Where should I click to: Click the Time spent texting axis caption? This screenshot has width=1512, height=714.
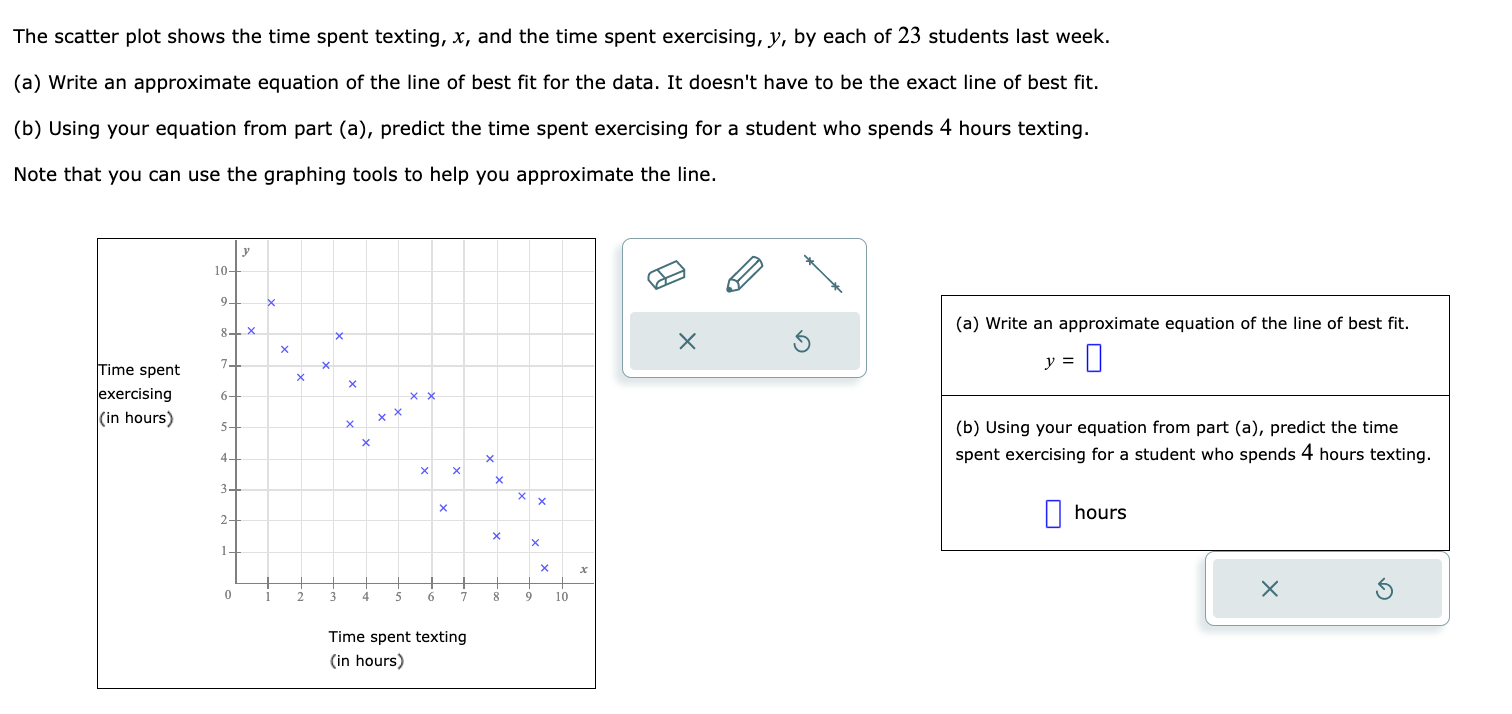coord(398,636)
